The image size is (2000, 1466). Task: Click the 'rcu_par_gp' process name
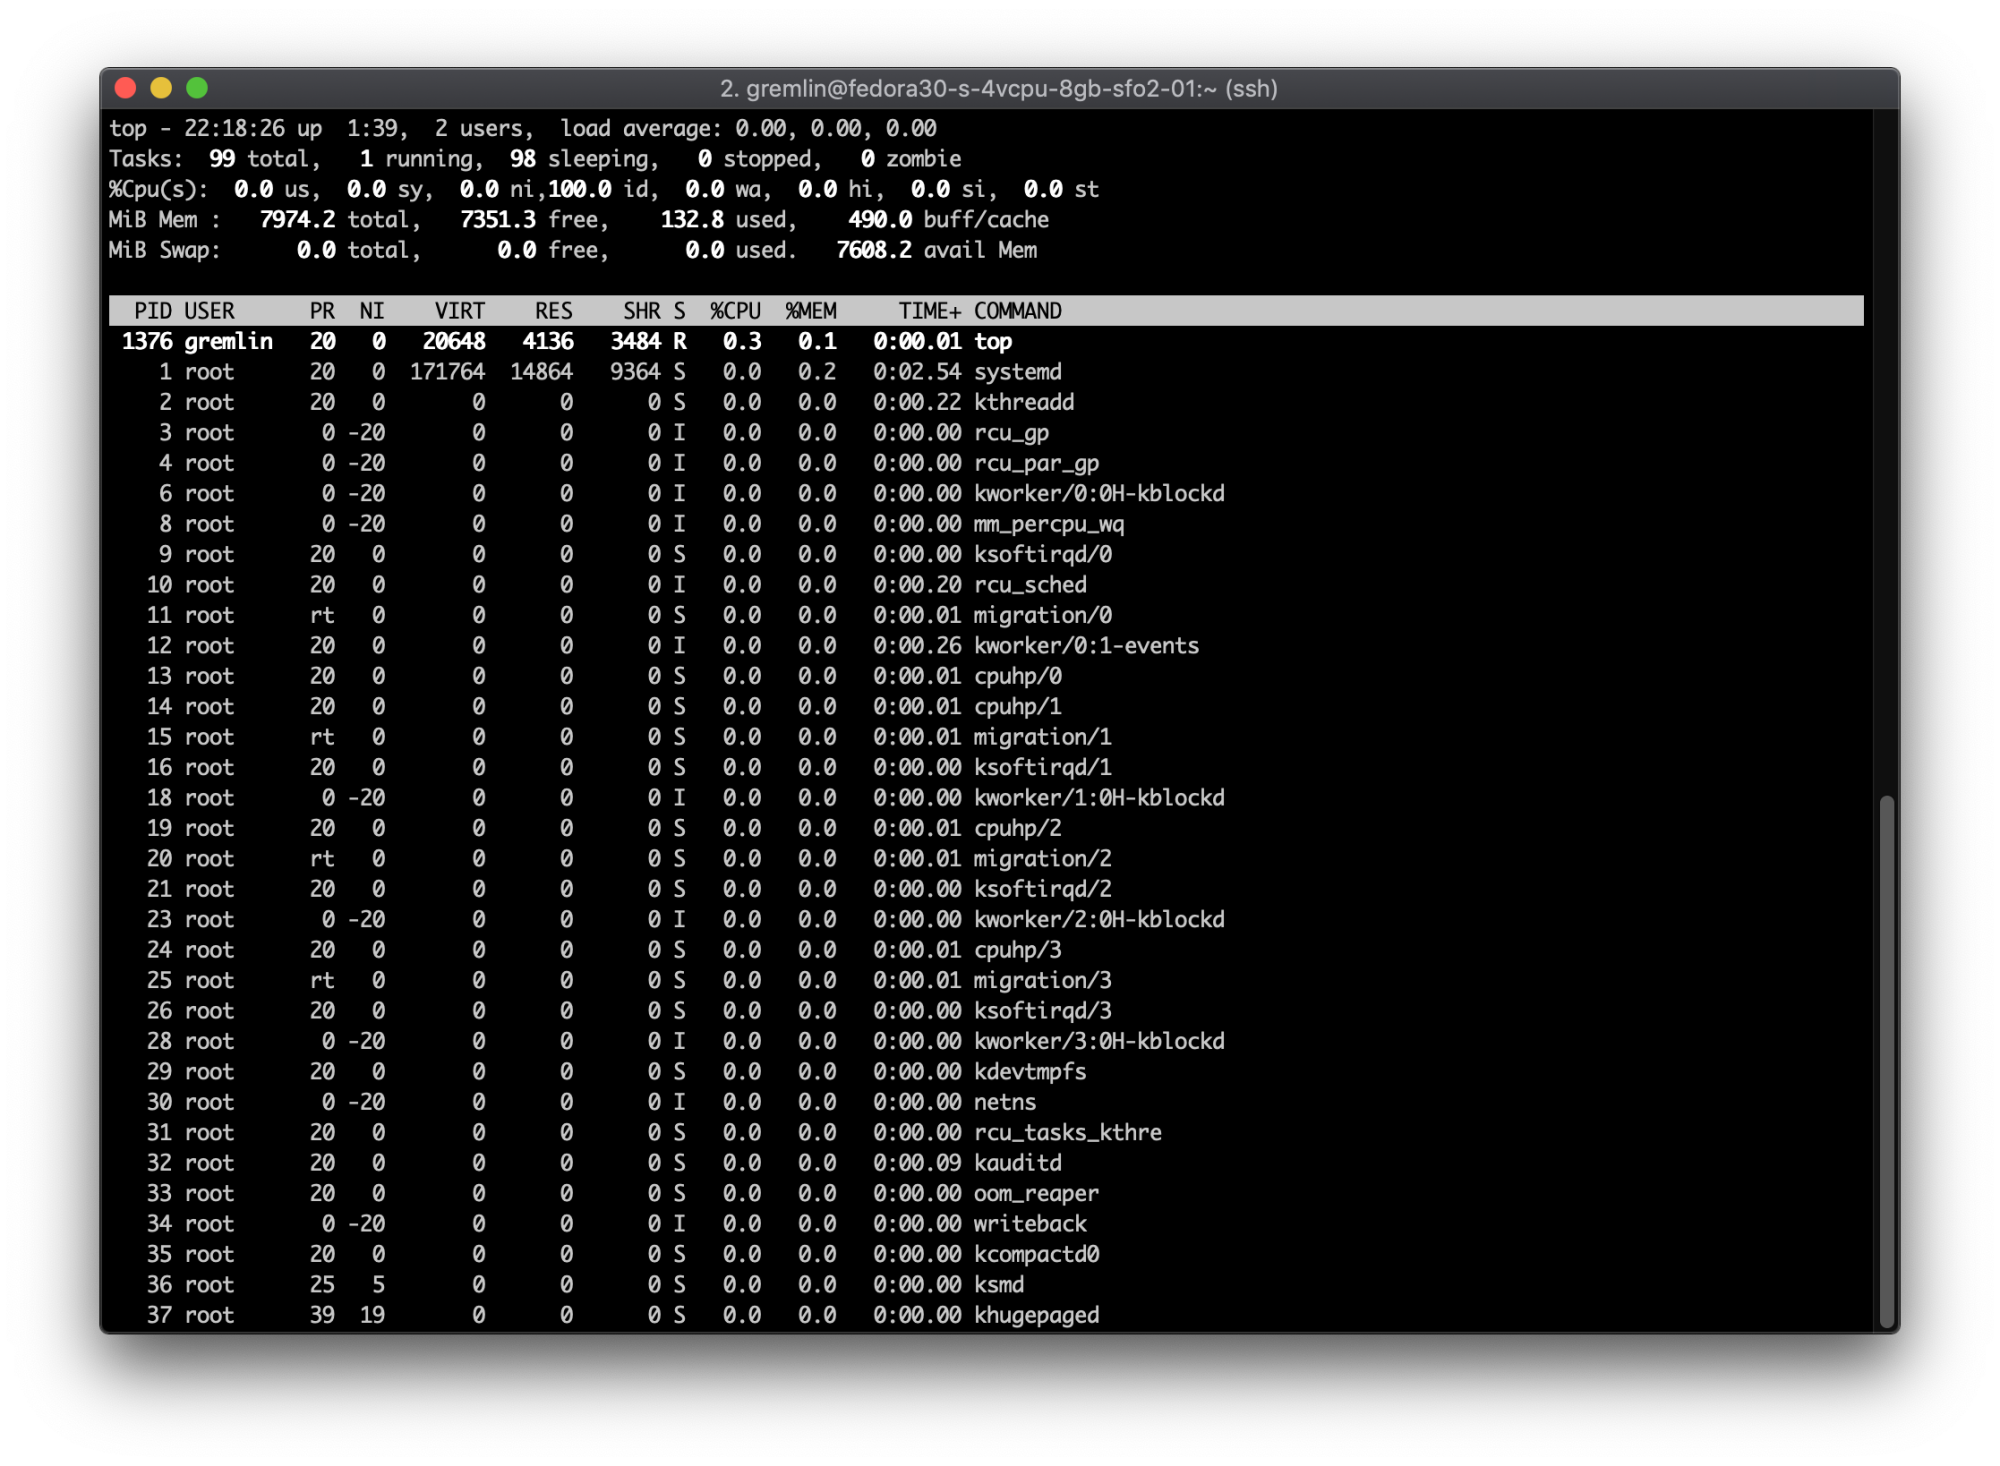click(1036, 463)
